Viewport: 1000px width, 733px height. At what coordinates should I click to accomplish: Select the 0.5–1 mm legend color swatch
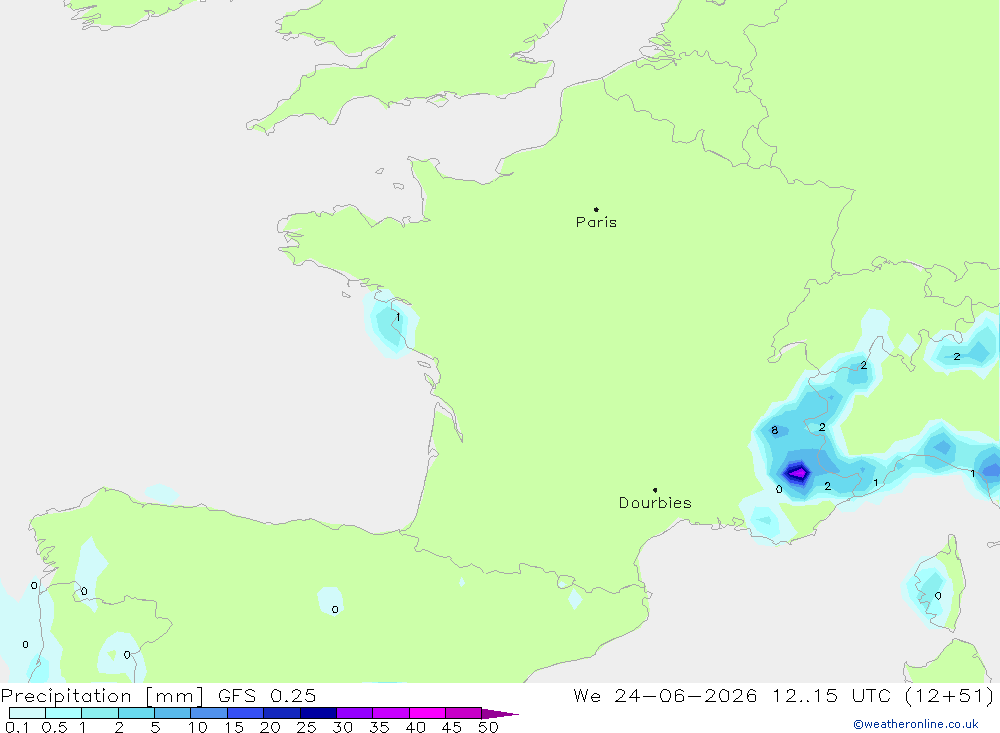coord(64,713)
